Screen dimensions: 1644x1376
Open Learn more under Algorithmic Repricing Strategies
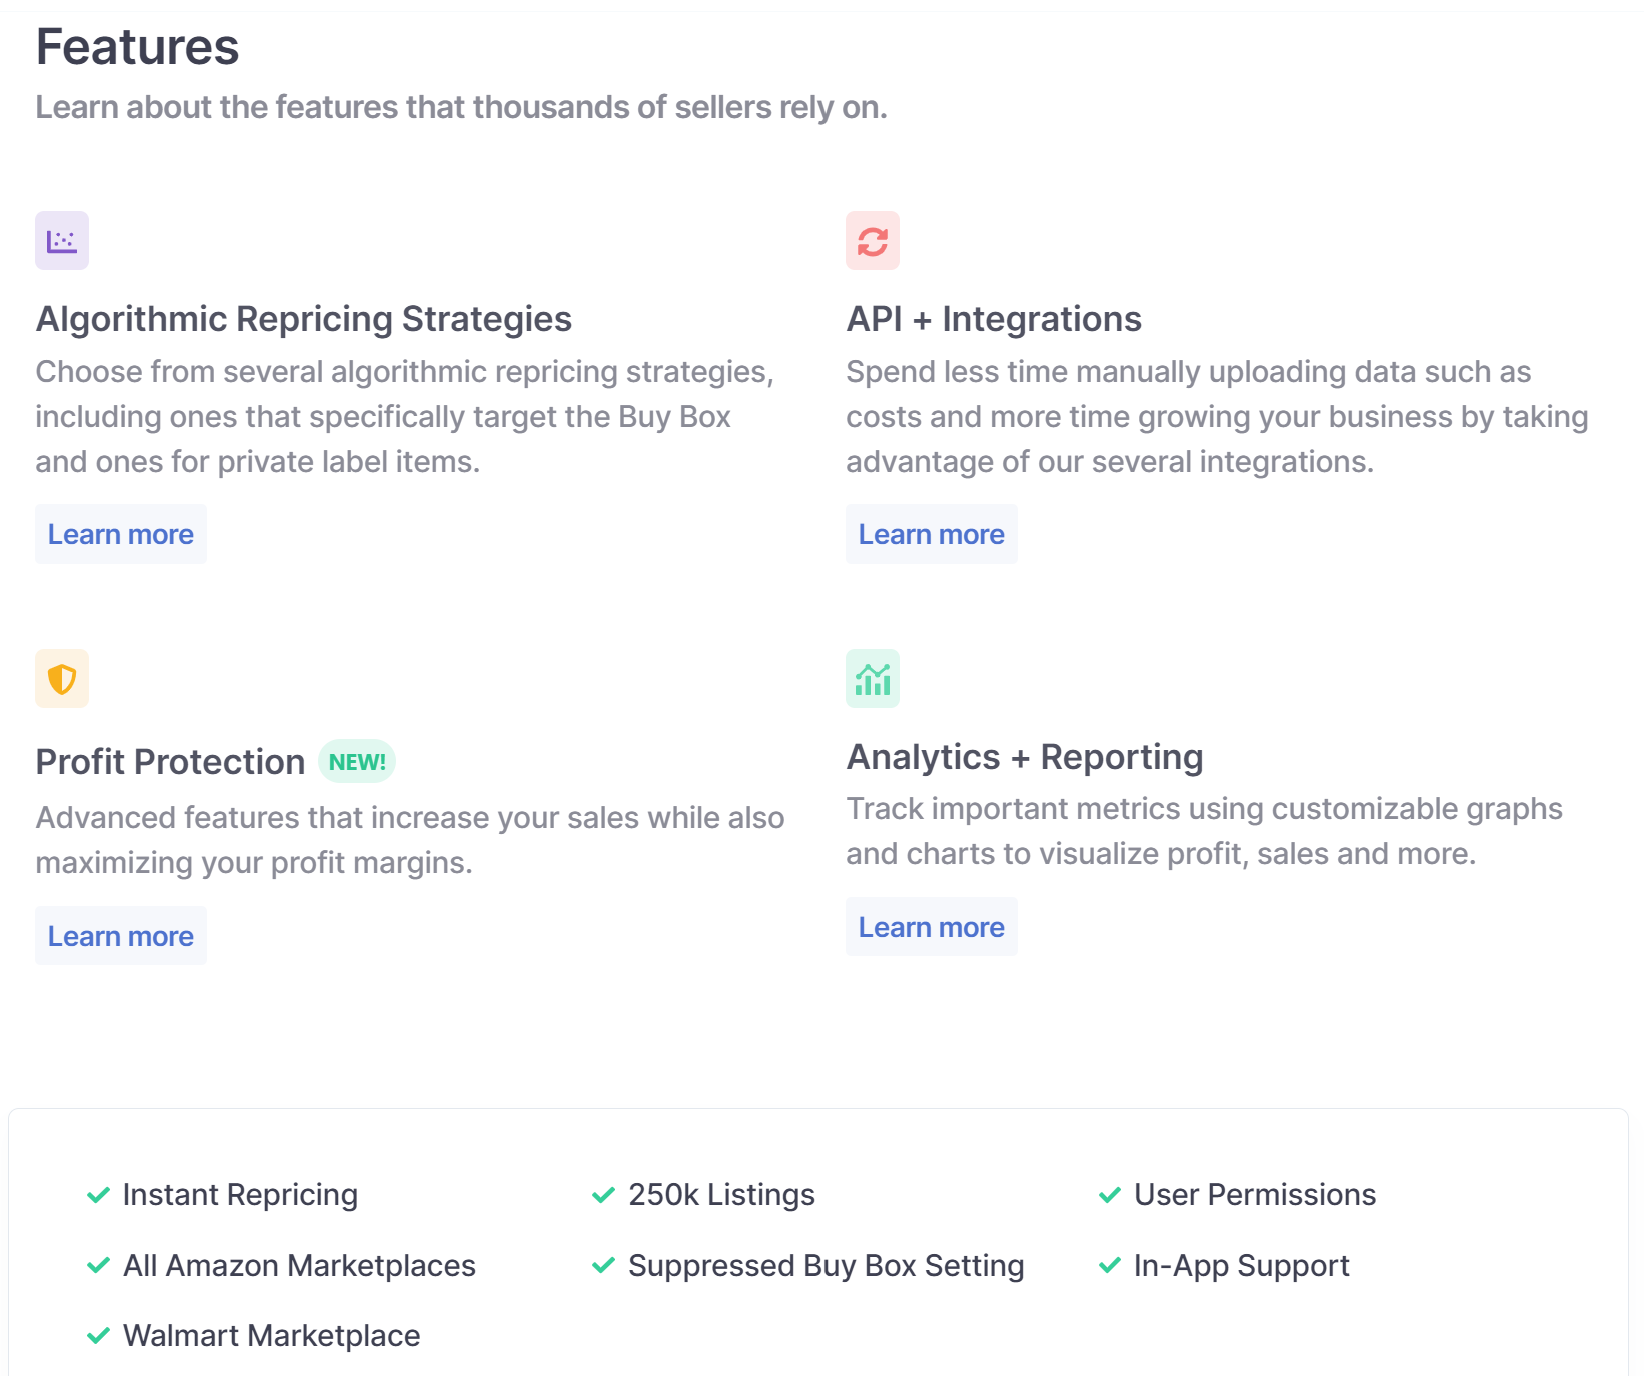pyautogui.click(x=121, y=534)
